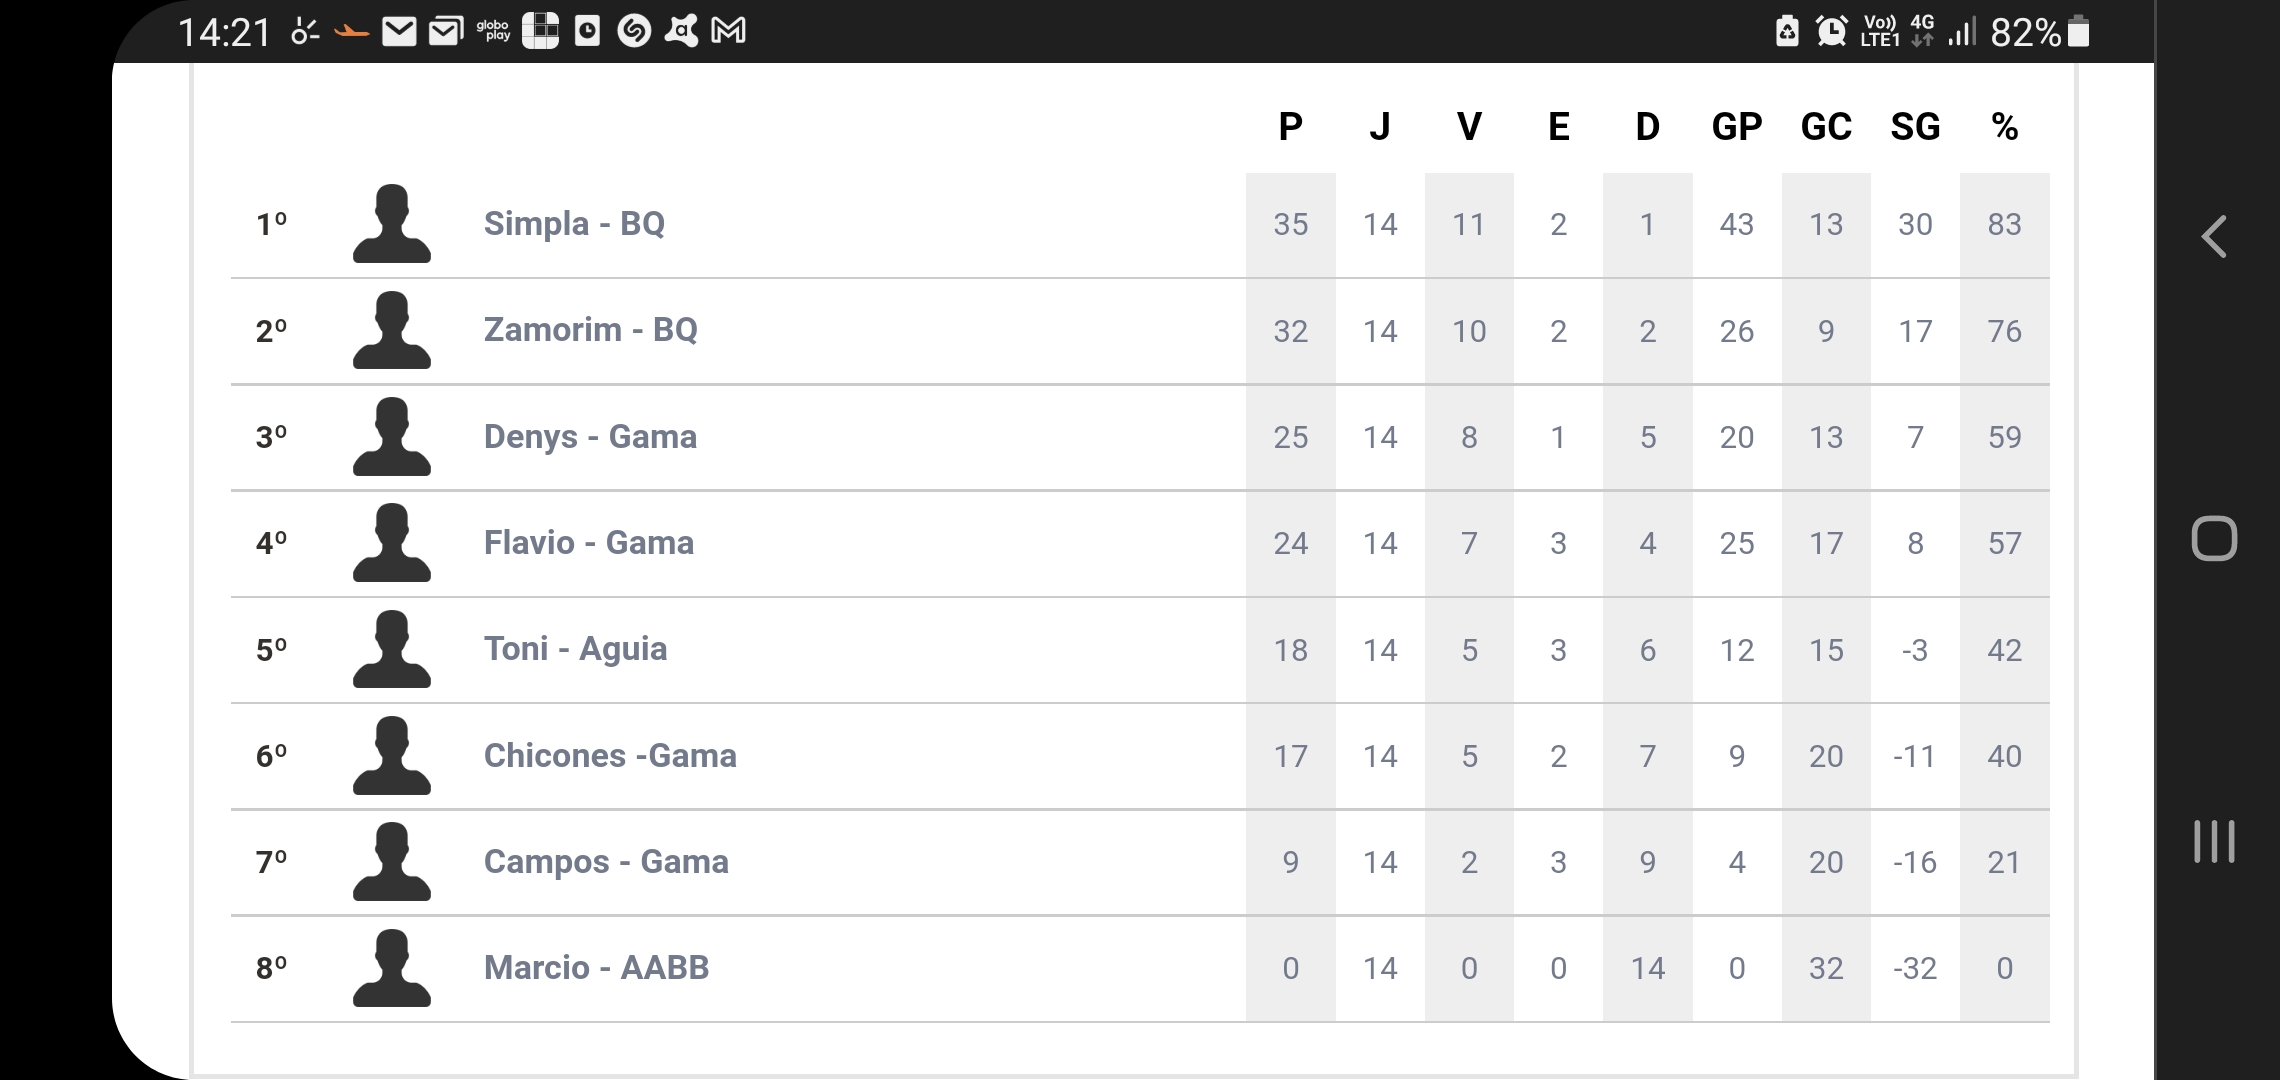Open the Zamorim - BQ player link
The height and width of the screenshot is (1080, 2280).
[x=590, y=330]
